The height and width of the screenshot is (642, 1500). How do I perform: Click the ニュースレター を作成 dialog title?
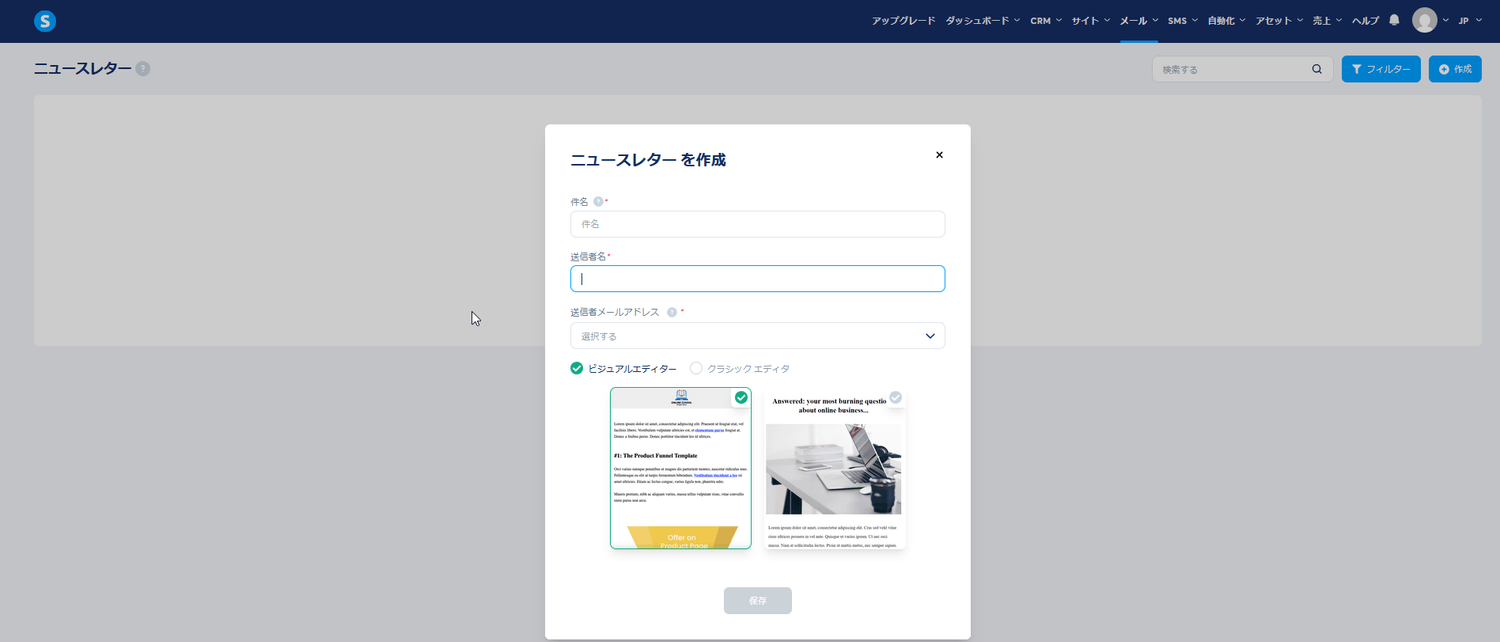[x=648, y=160]
